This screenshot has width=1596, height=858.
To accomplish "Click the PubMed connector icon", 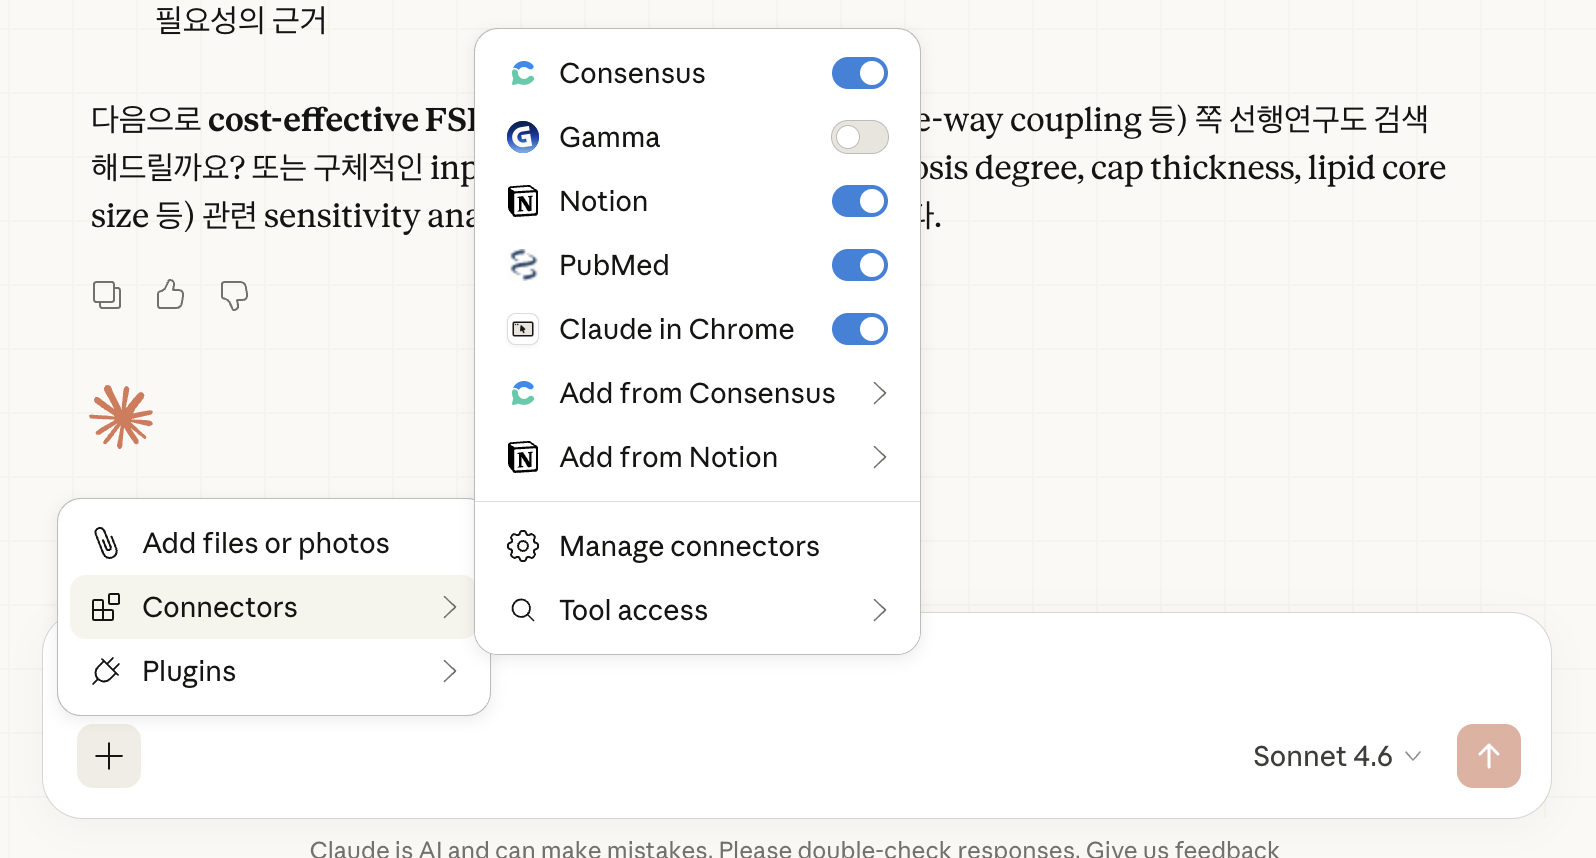I will (x=523, y=265).
